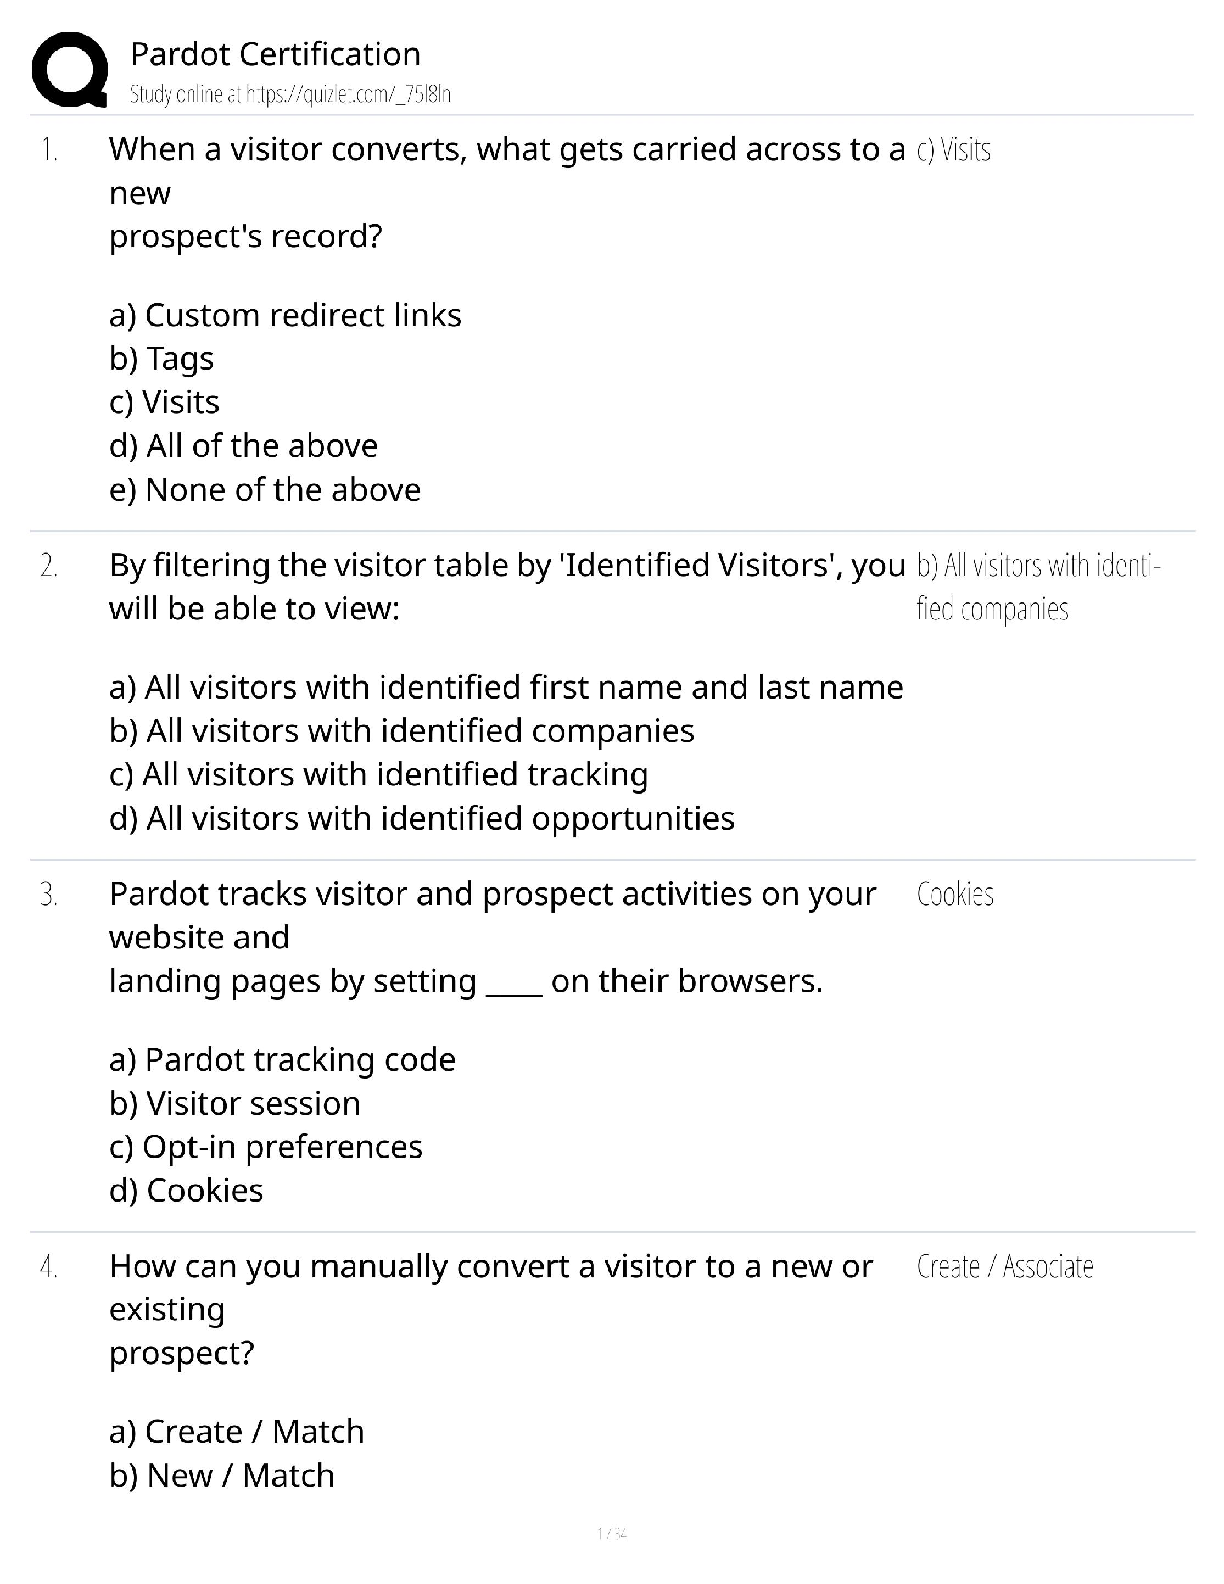Choose option 'c) Visits' in question 1
This screenshot has height=1584, width=1224.
[164, 402]
